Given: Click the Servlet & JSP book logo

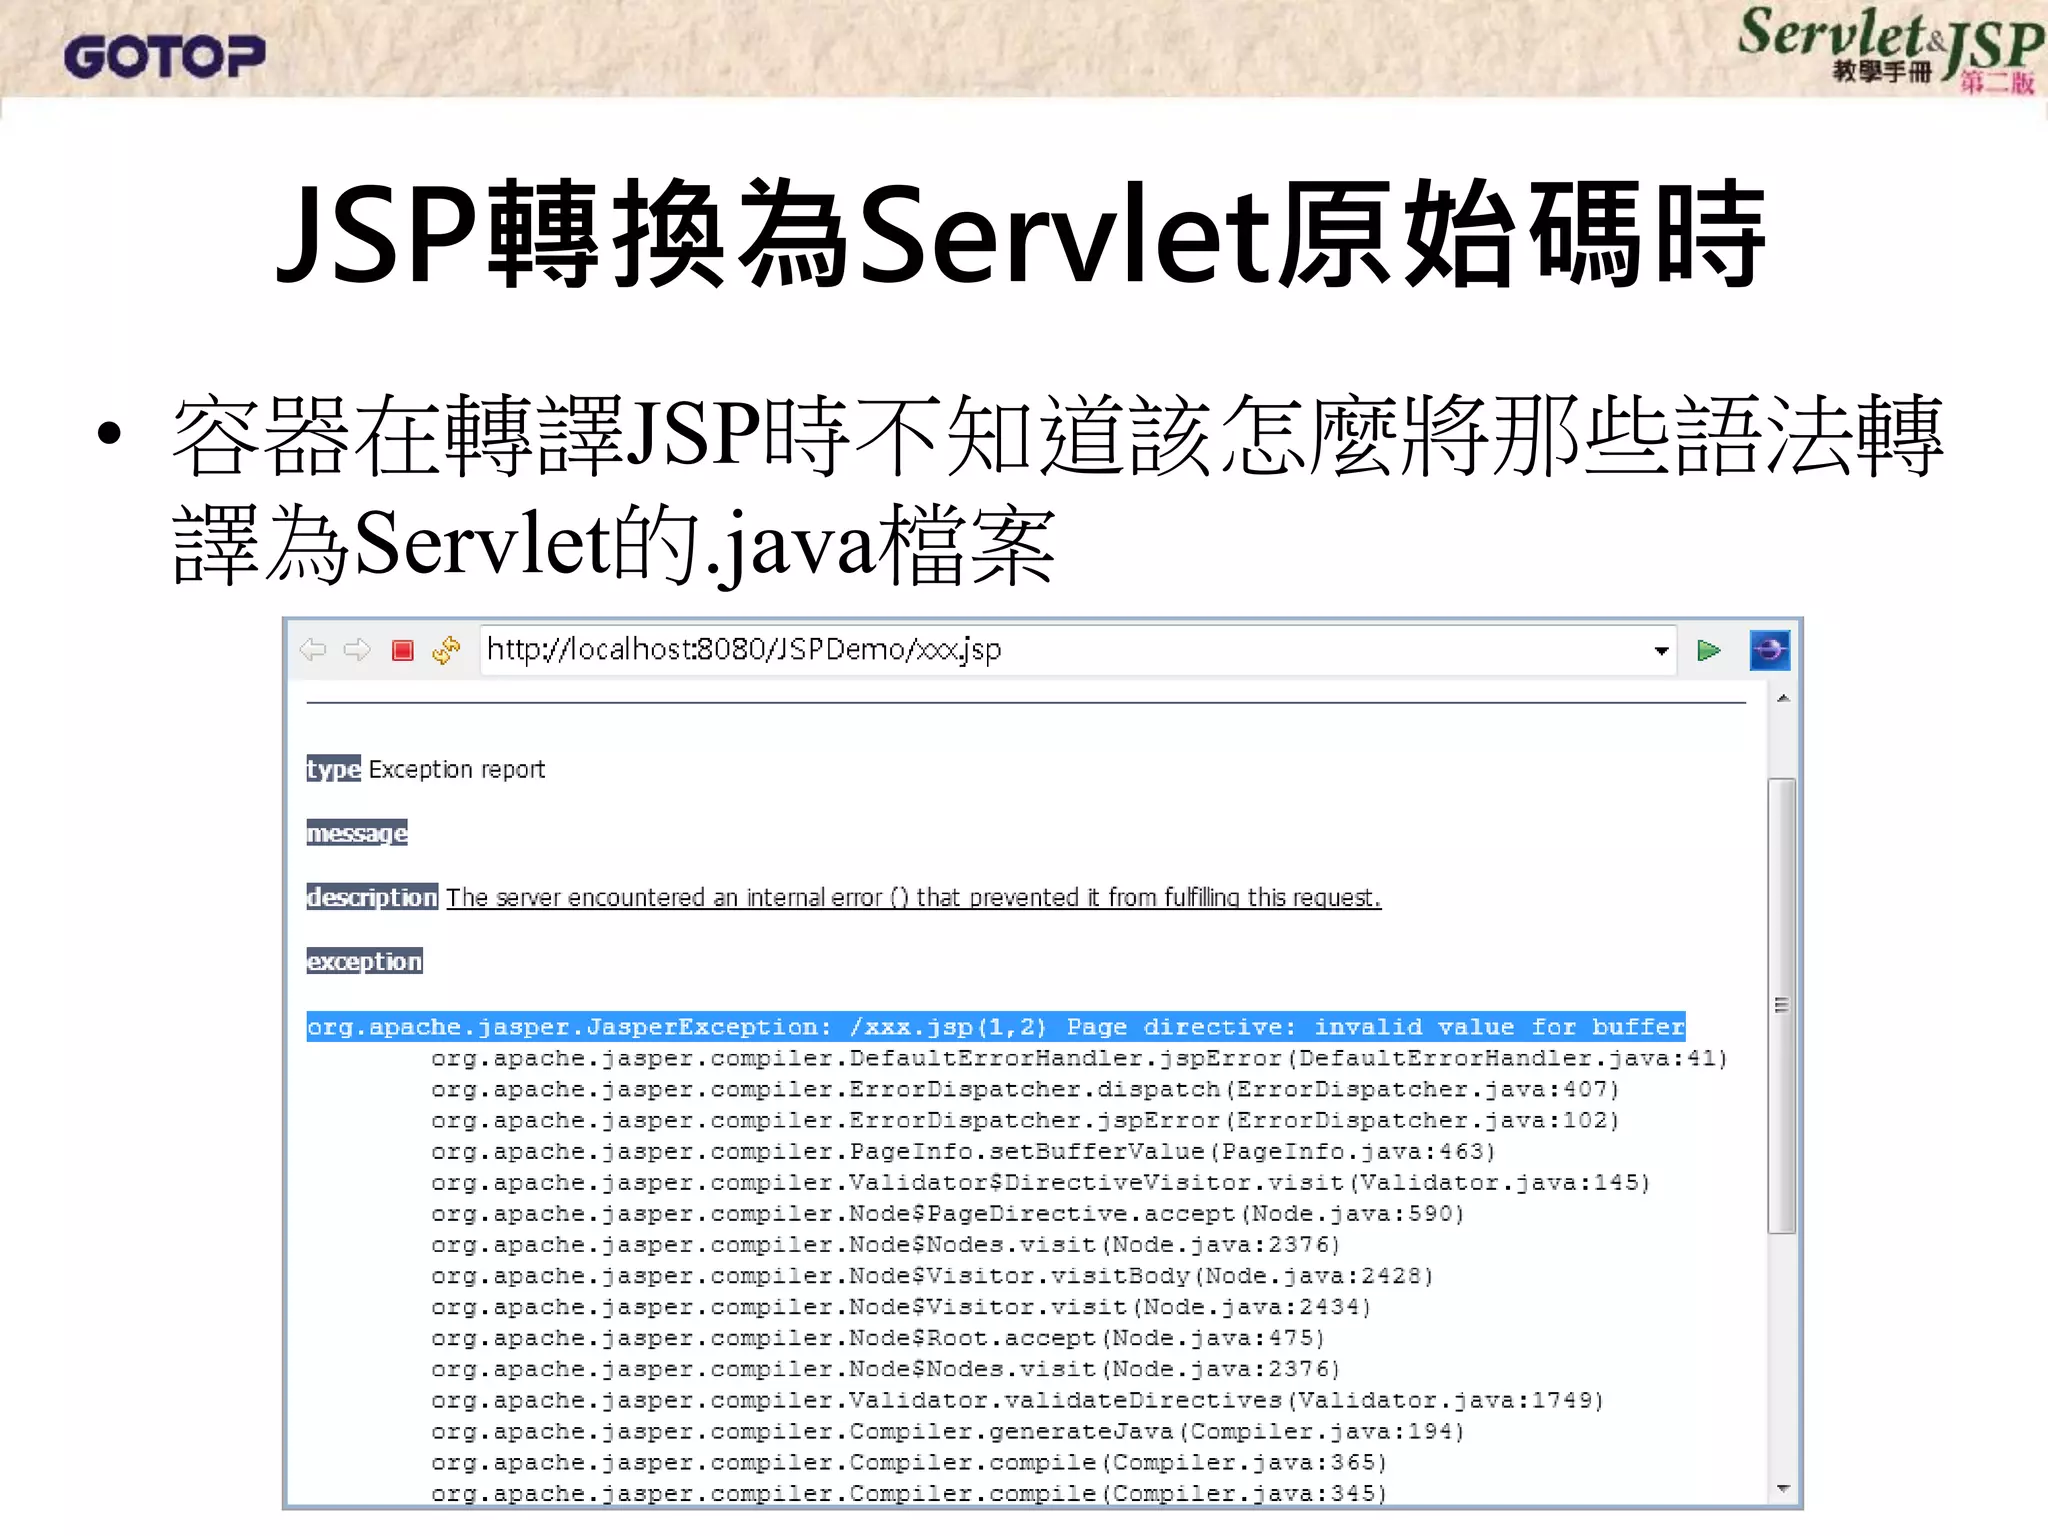Looking at the screenshot, I should click(x=1890, y=49).
